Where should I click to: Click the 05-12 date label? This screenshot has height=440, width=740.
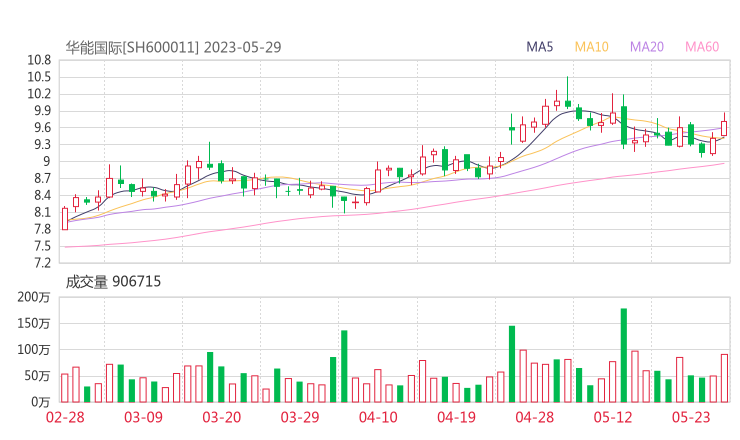point(613,417)
